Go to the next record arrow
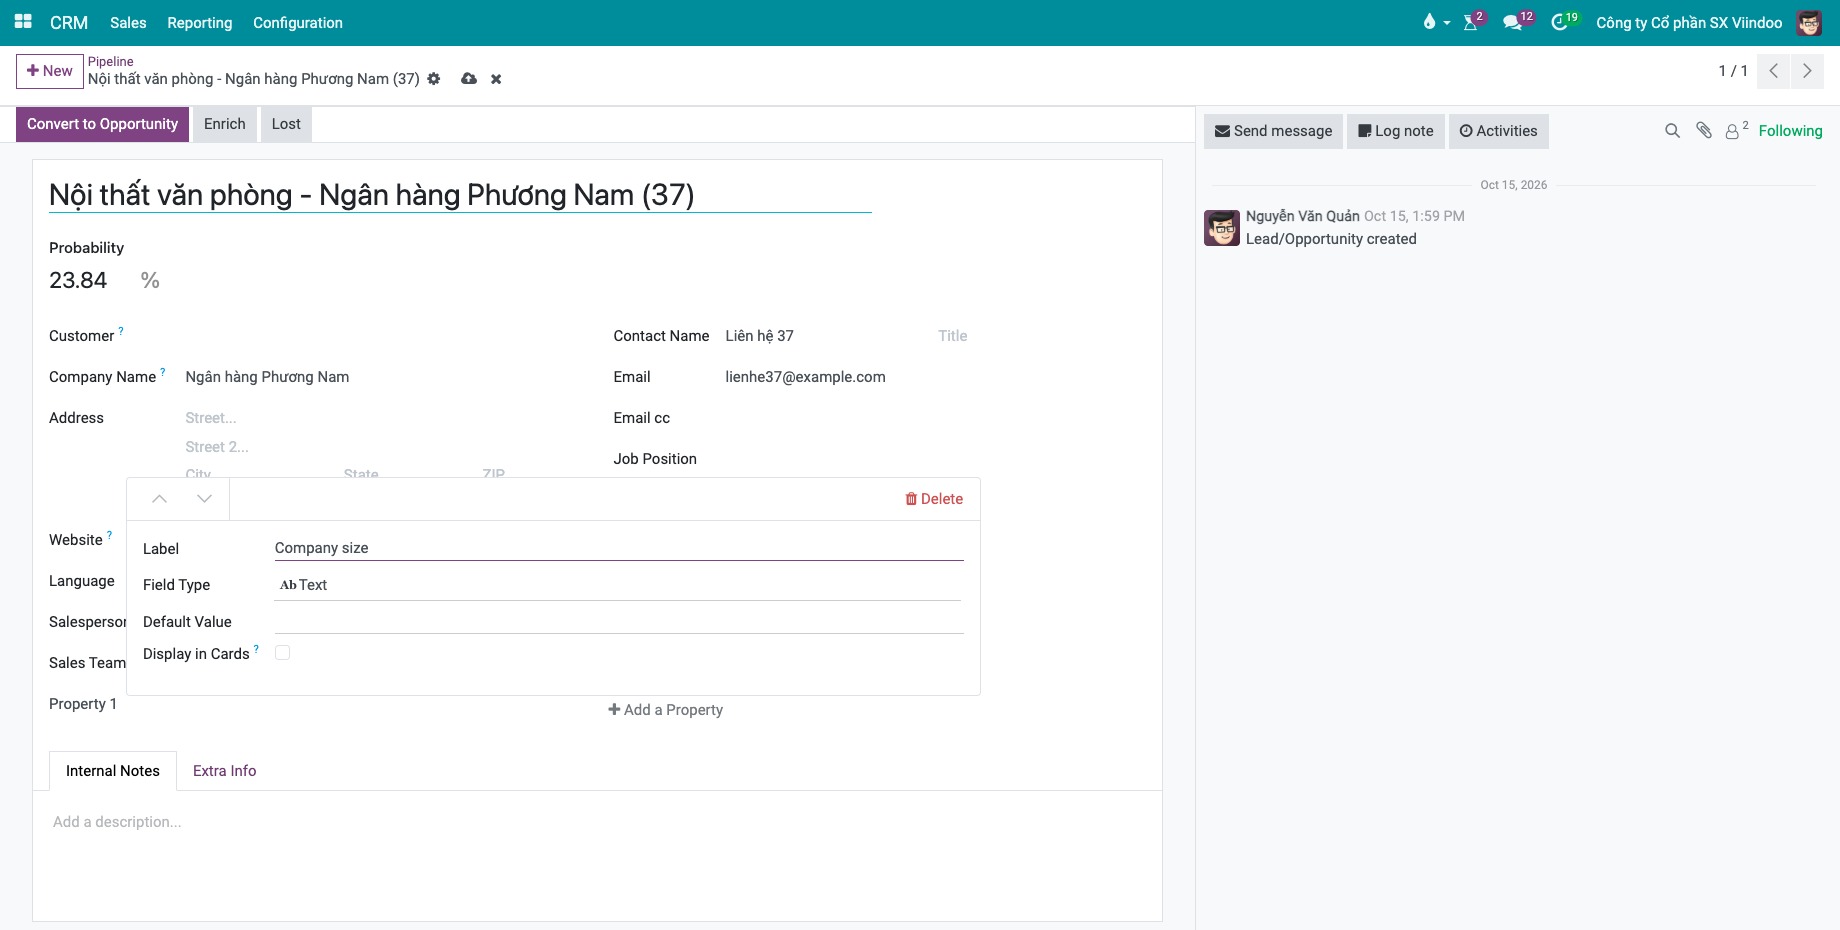The height and width of the screenshot is (930, 1840). (1807, 71)
